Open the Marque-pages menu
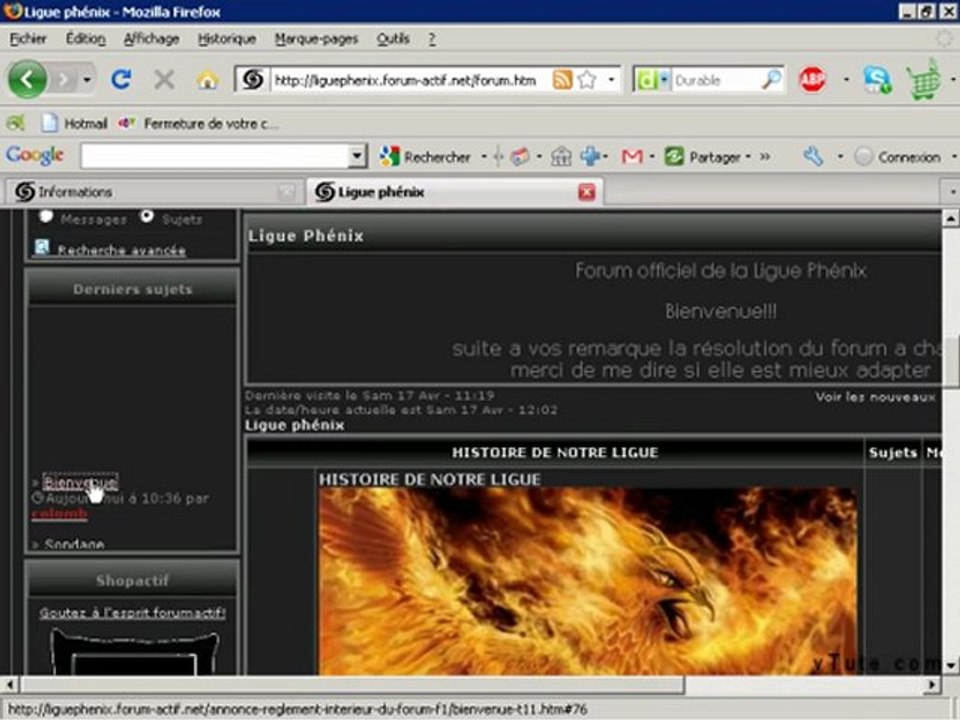This screenshot has height=720, width=960. (316, 39)
